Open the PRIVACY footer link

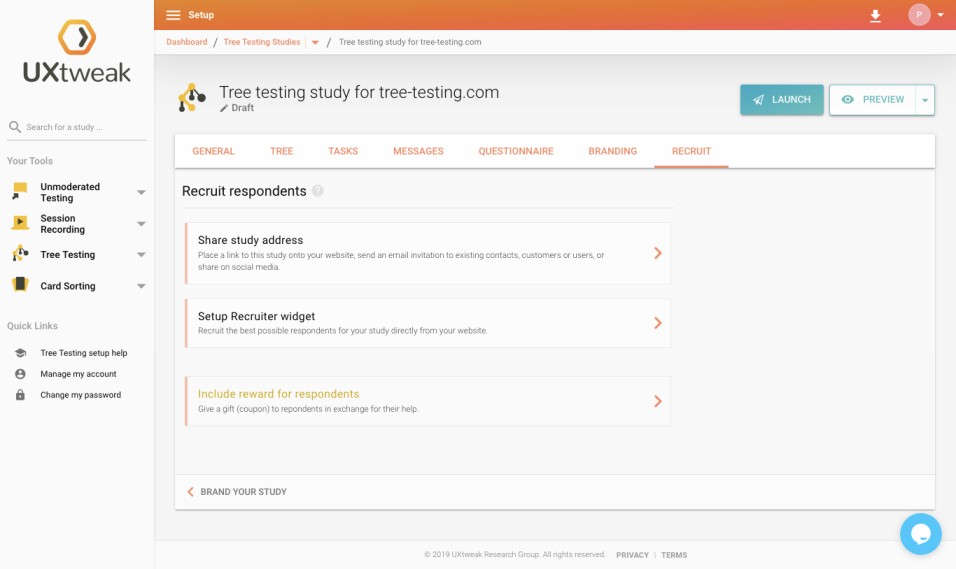632,555
